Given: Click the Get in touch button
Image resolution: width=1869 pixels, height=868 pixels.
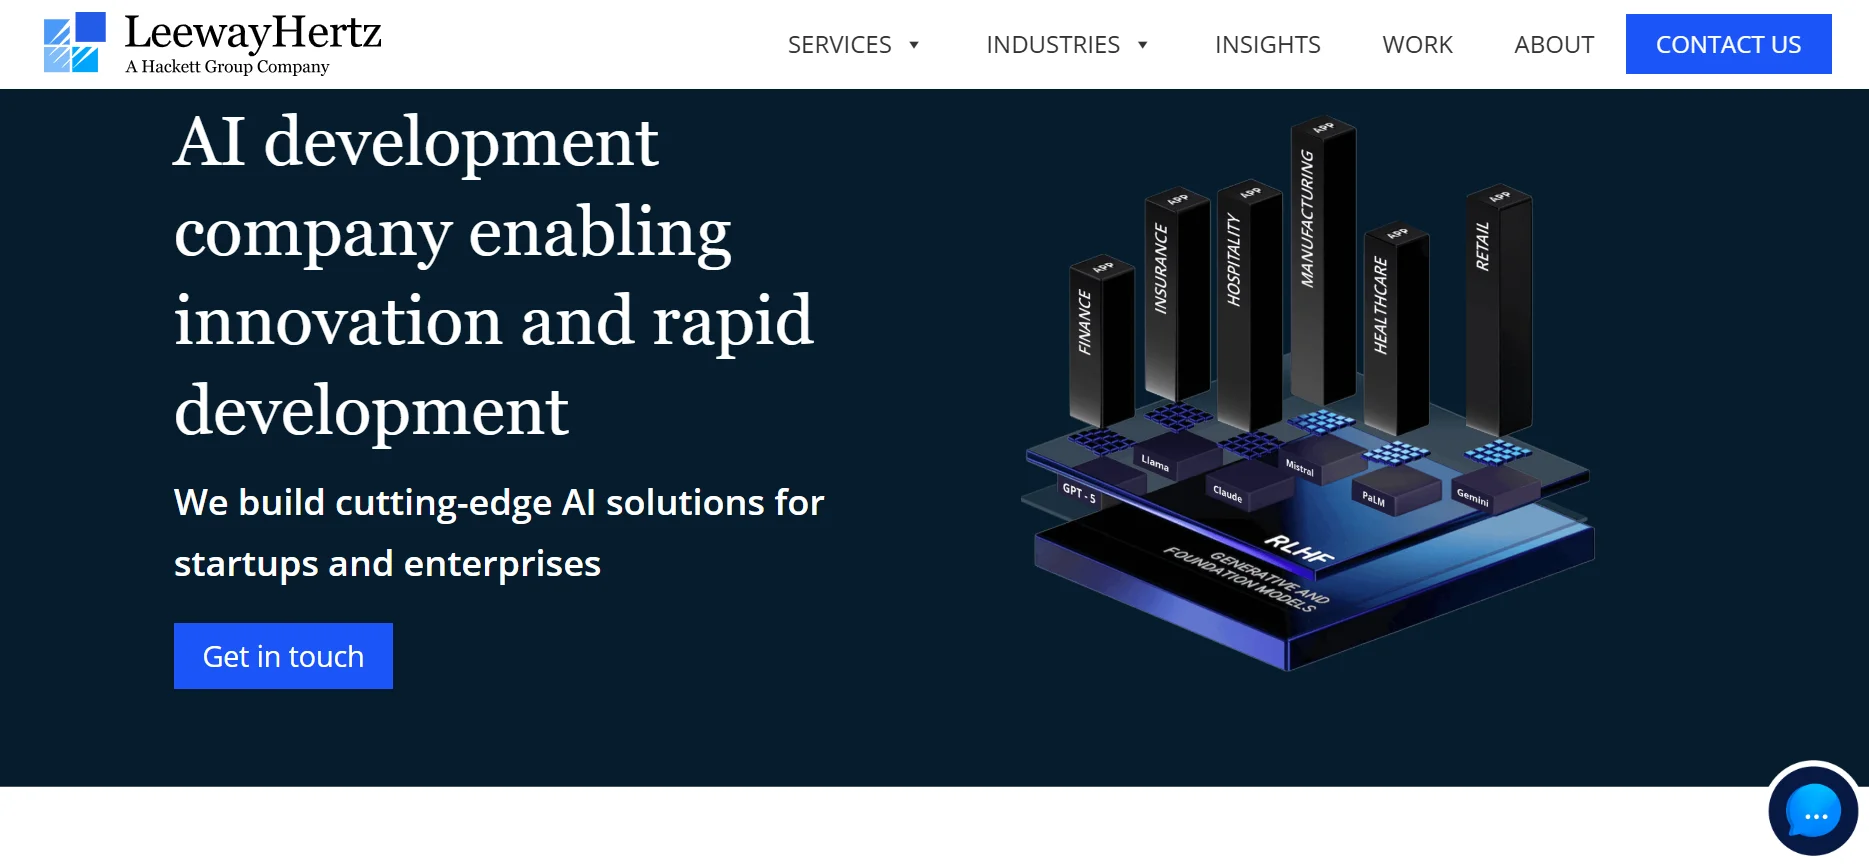Looking at the screenshot, I should [283, 656].
